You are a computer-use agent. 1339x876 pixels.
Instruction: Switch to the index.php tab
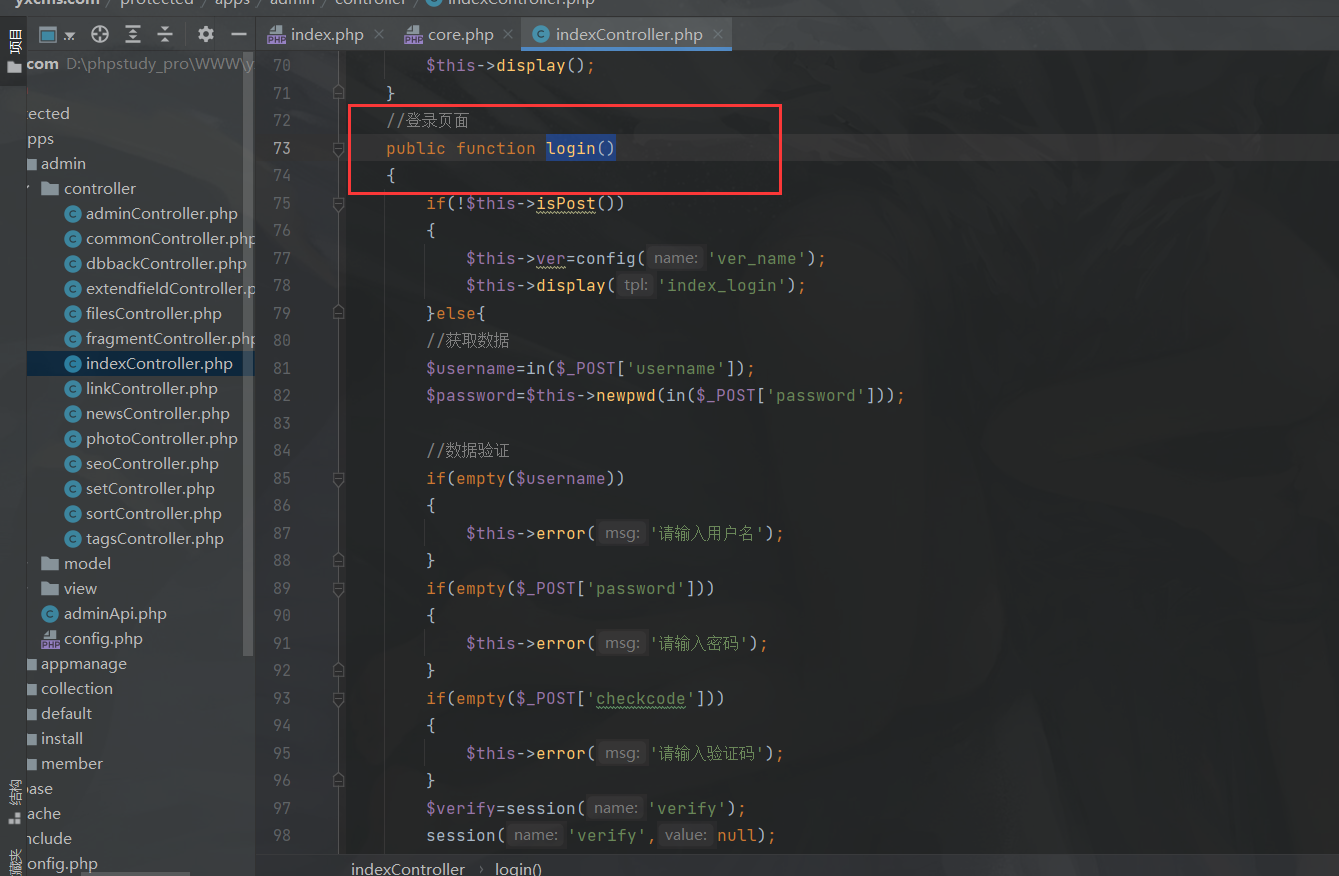326,34
